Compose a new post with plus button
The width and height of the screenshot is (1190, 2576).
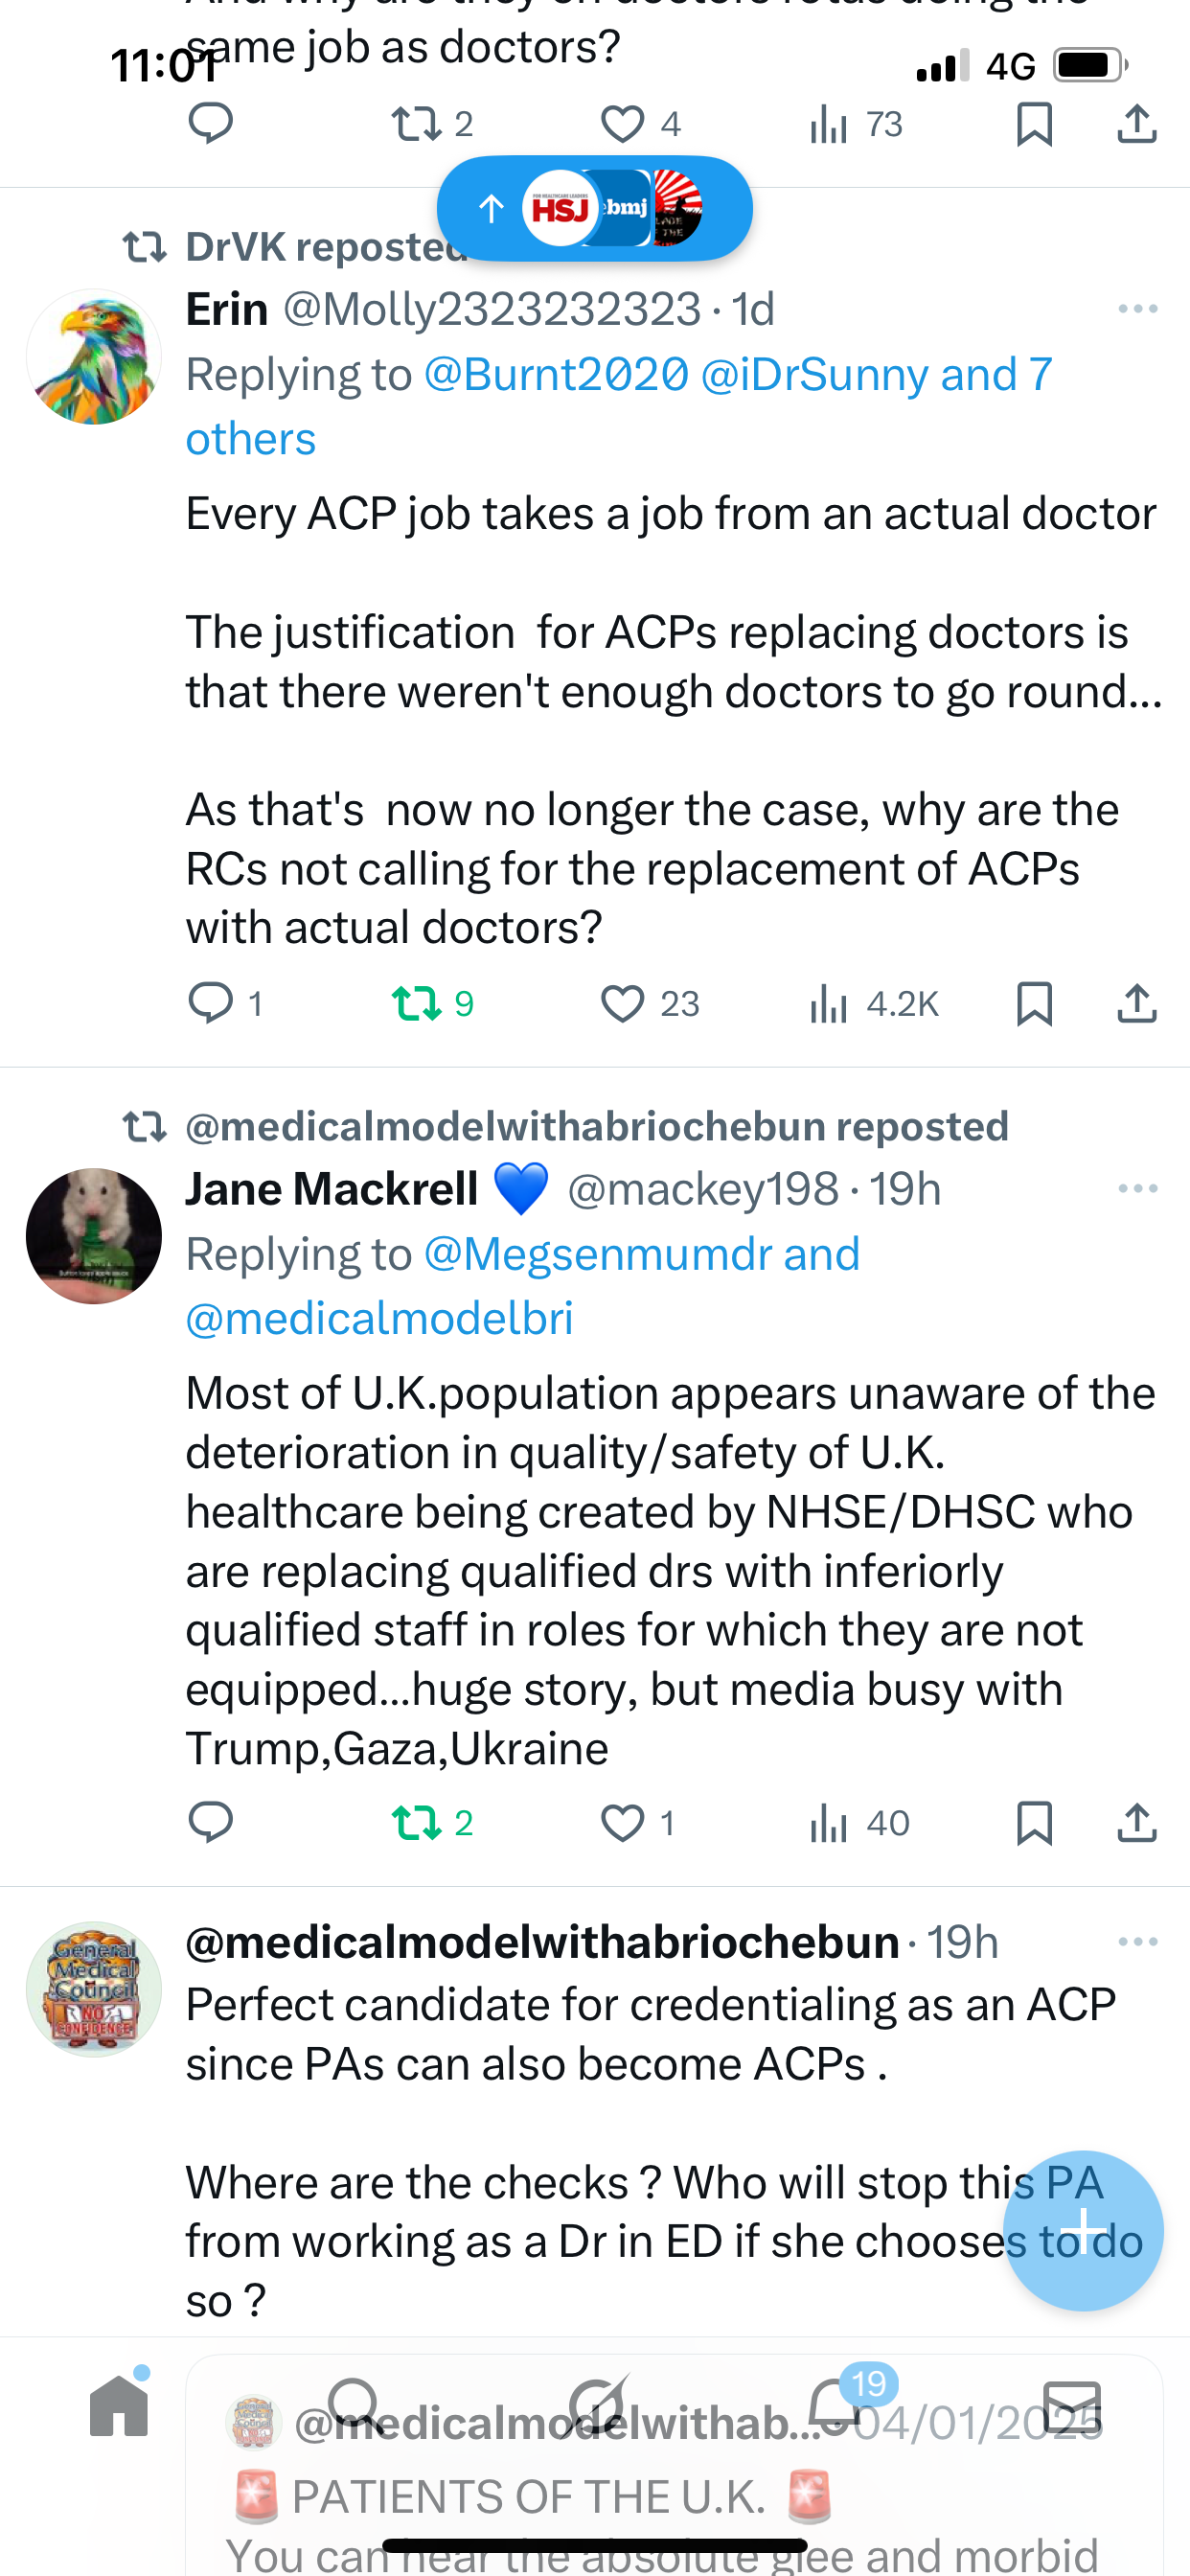tap(1083, 2231)
